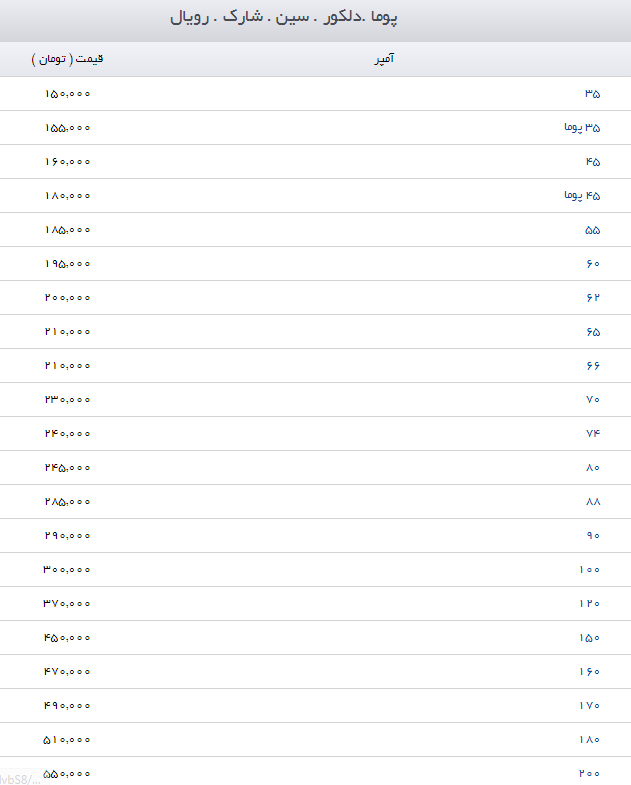Click the price ۳۷۰,۰۰۰ cell
The height and width of the screenshot is (785, 631).
[x=67, y=604]
